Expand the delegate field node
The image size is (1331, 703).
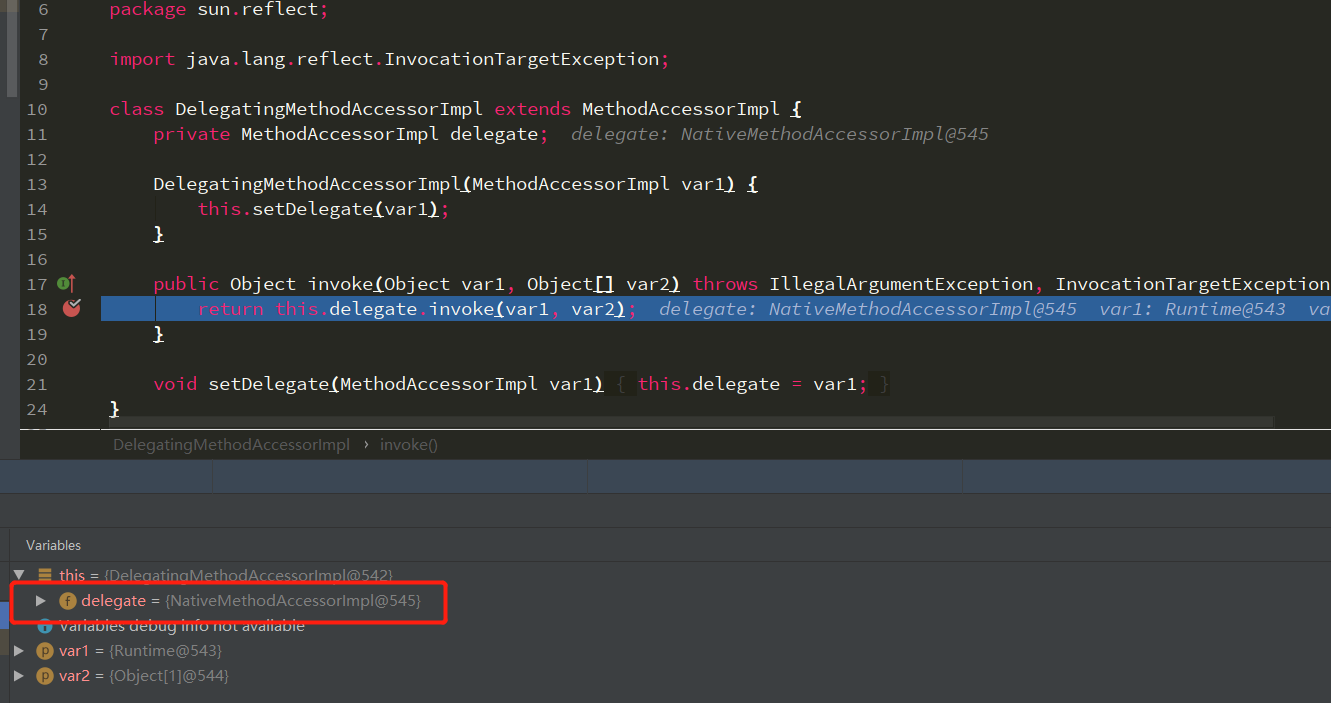[x=41, y=601]
